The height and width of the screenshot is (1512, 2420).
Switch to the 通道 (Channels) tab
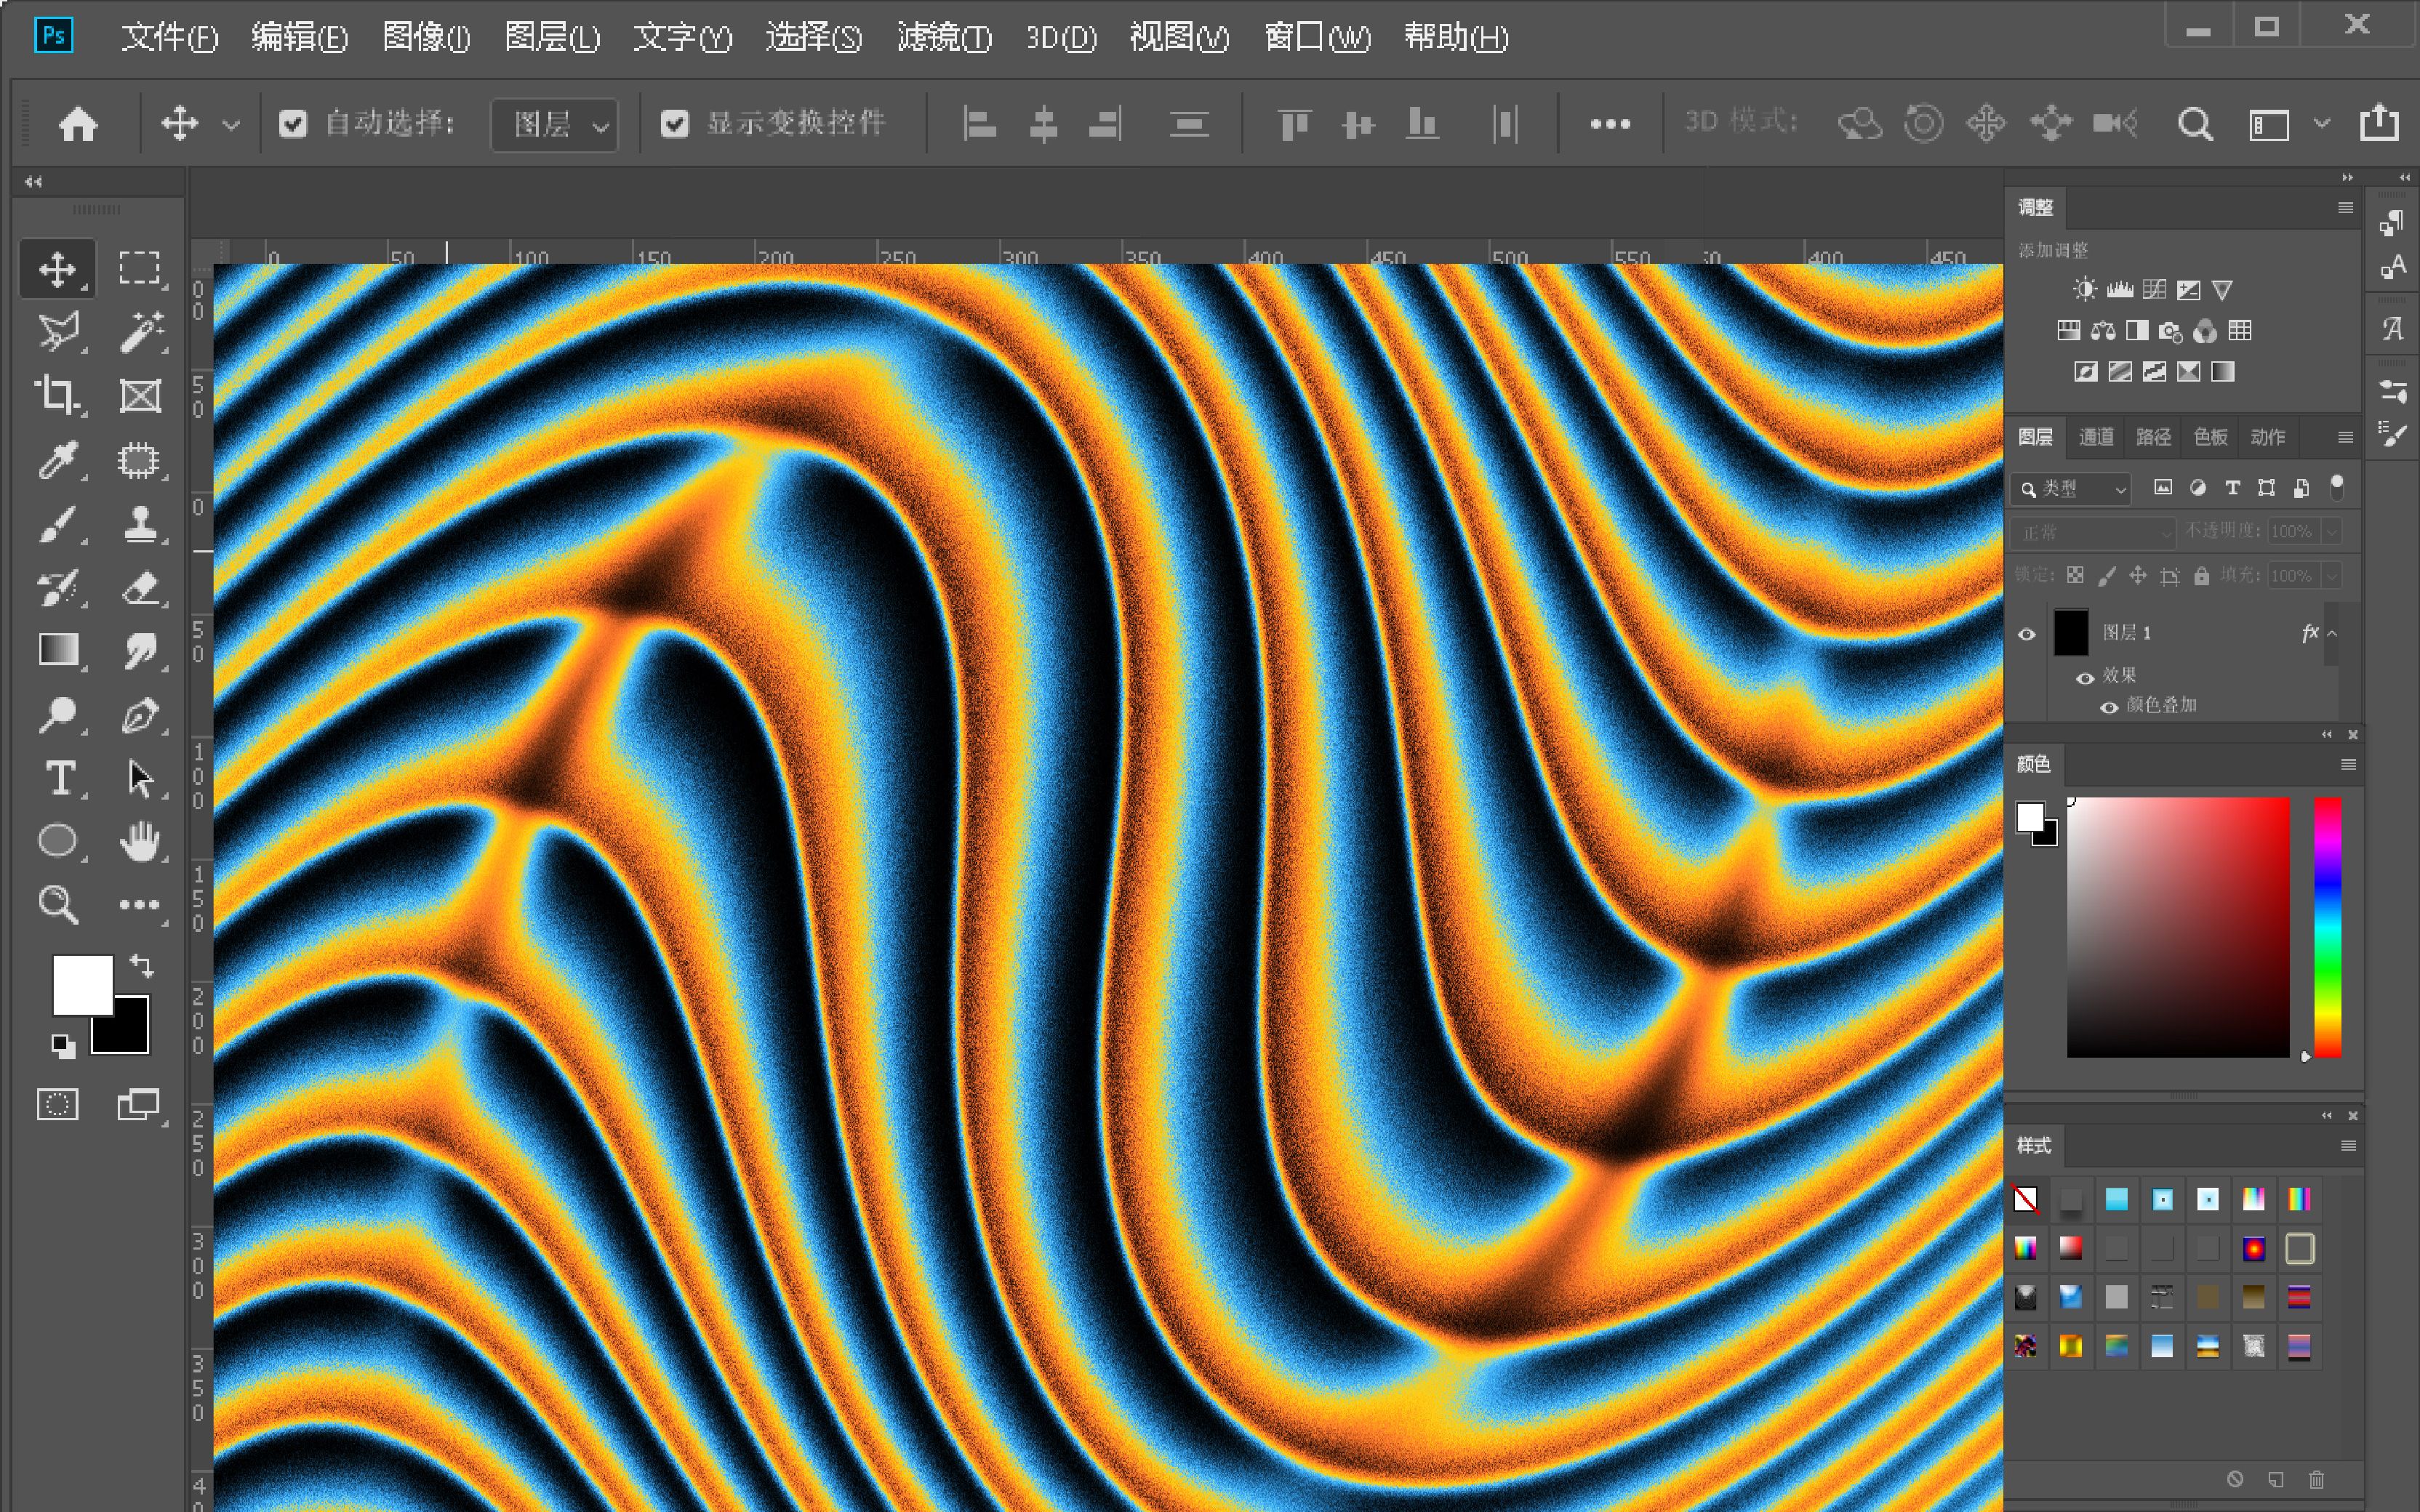coord(2096,437)
